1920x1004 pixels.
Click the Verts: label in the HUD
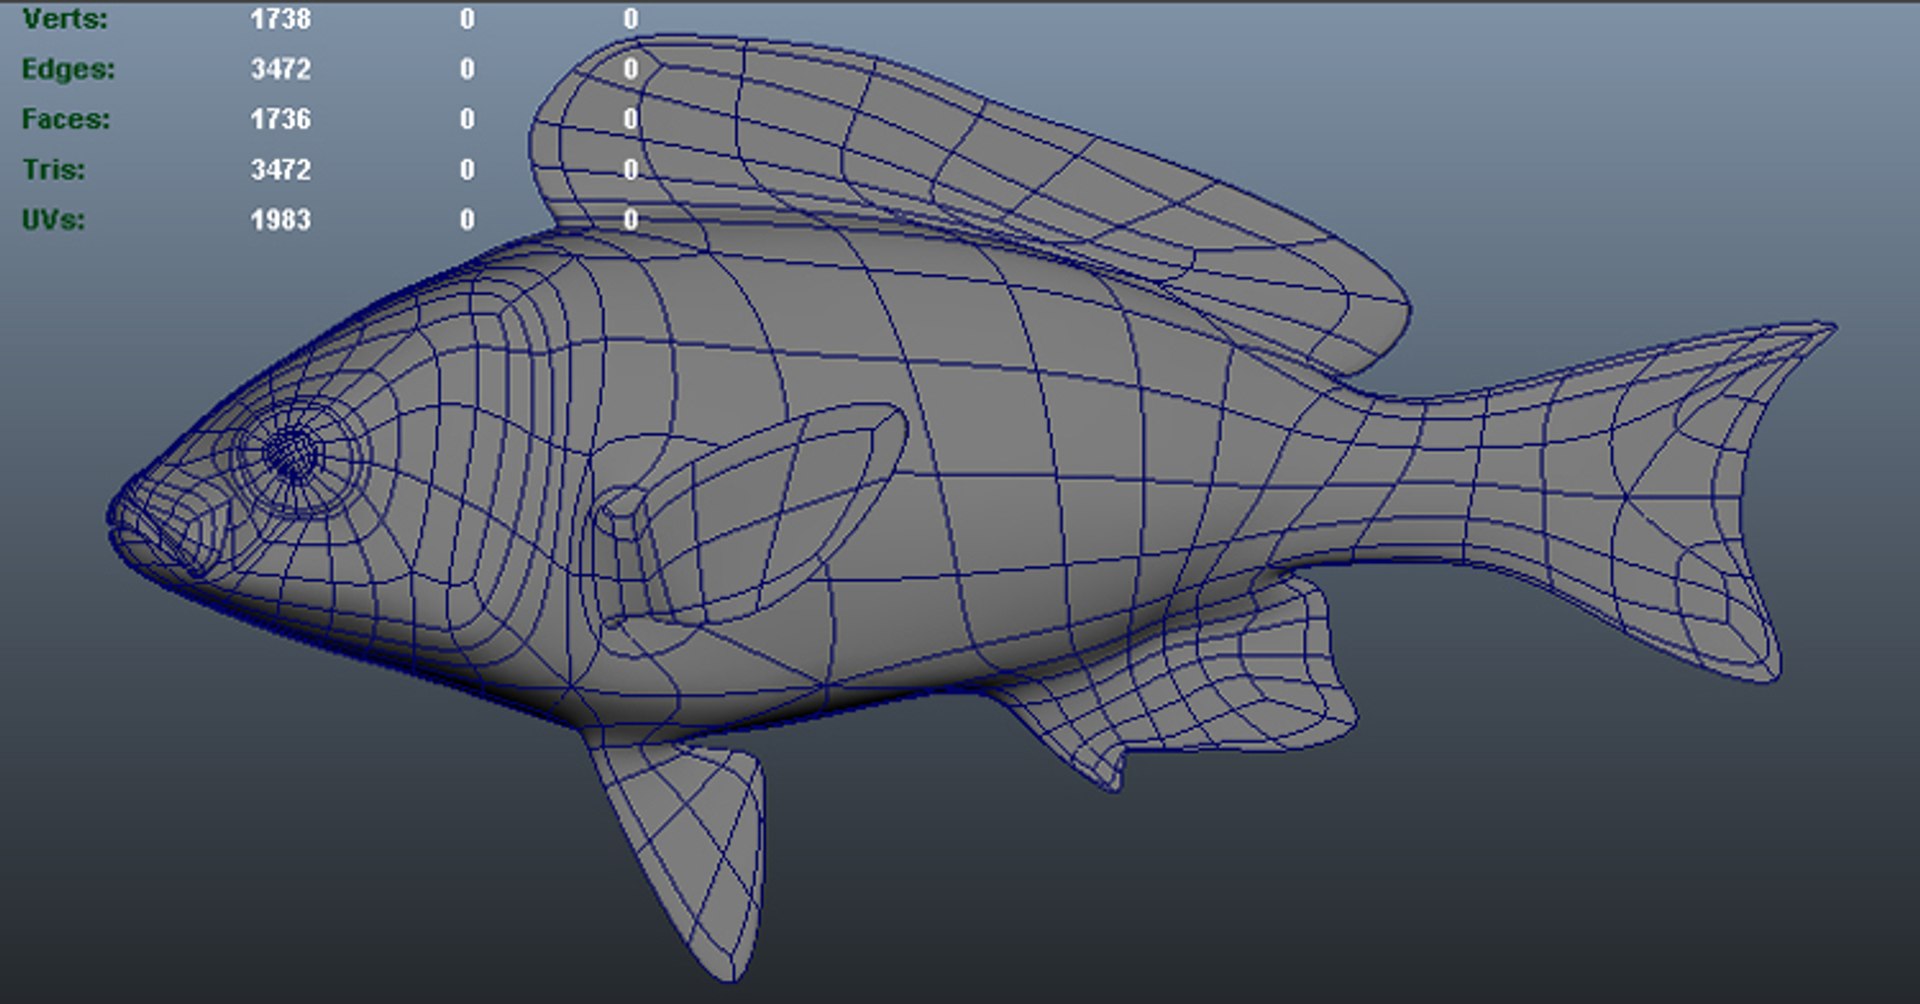pyautogui.click(x=65, y=19)
